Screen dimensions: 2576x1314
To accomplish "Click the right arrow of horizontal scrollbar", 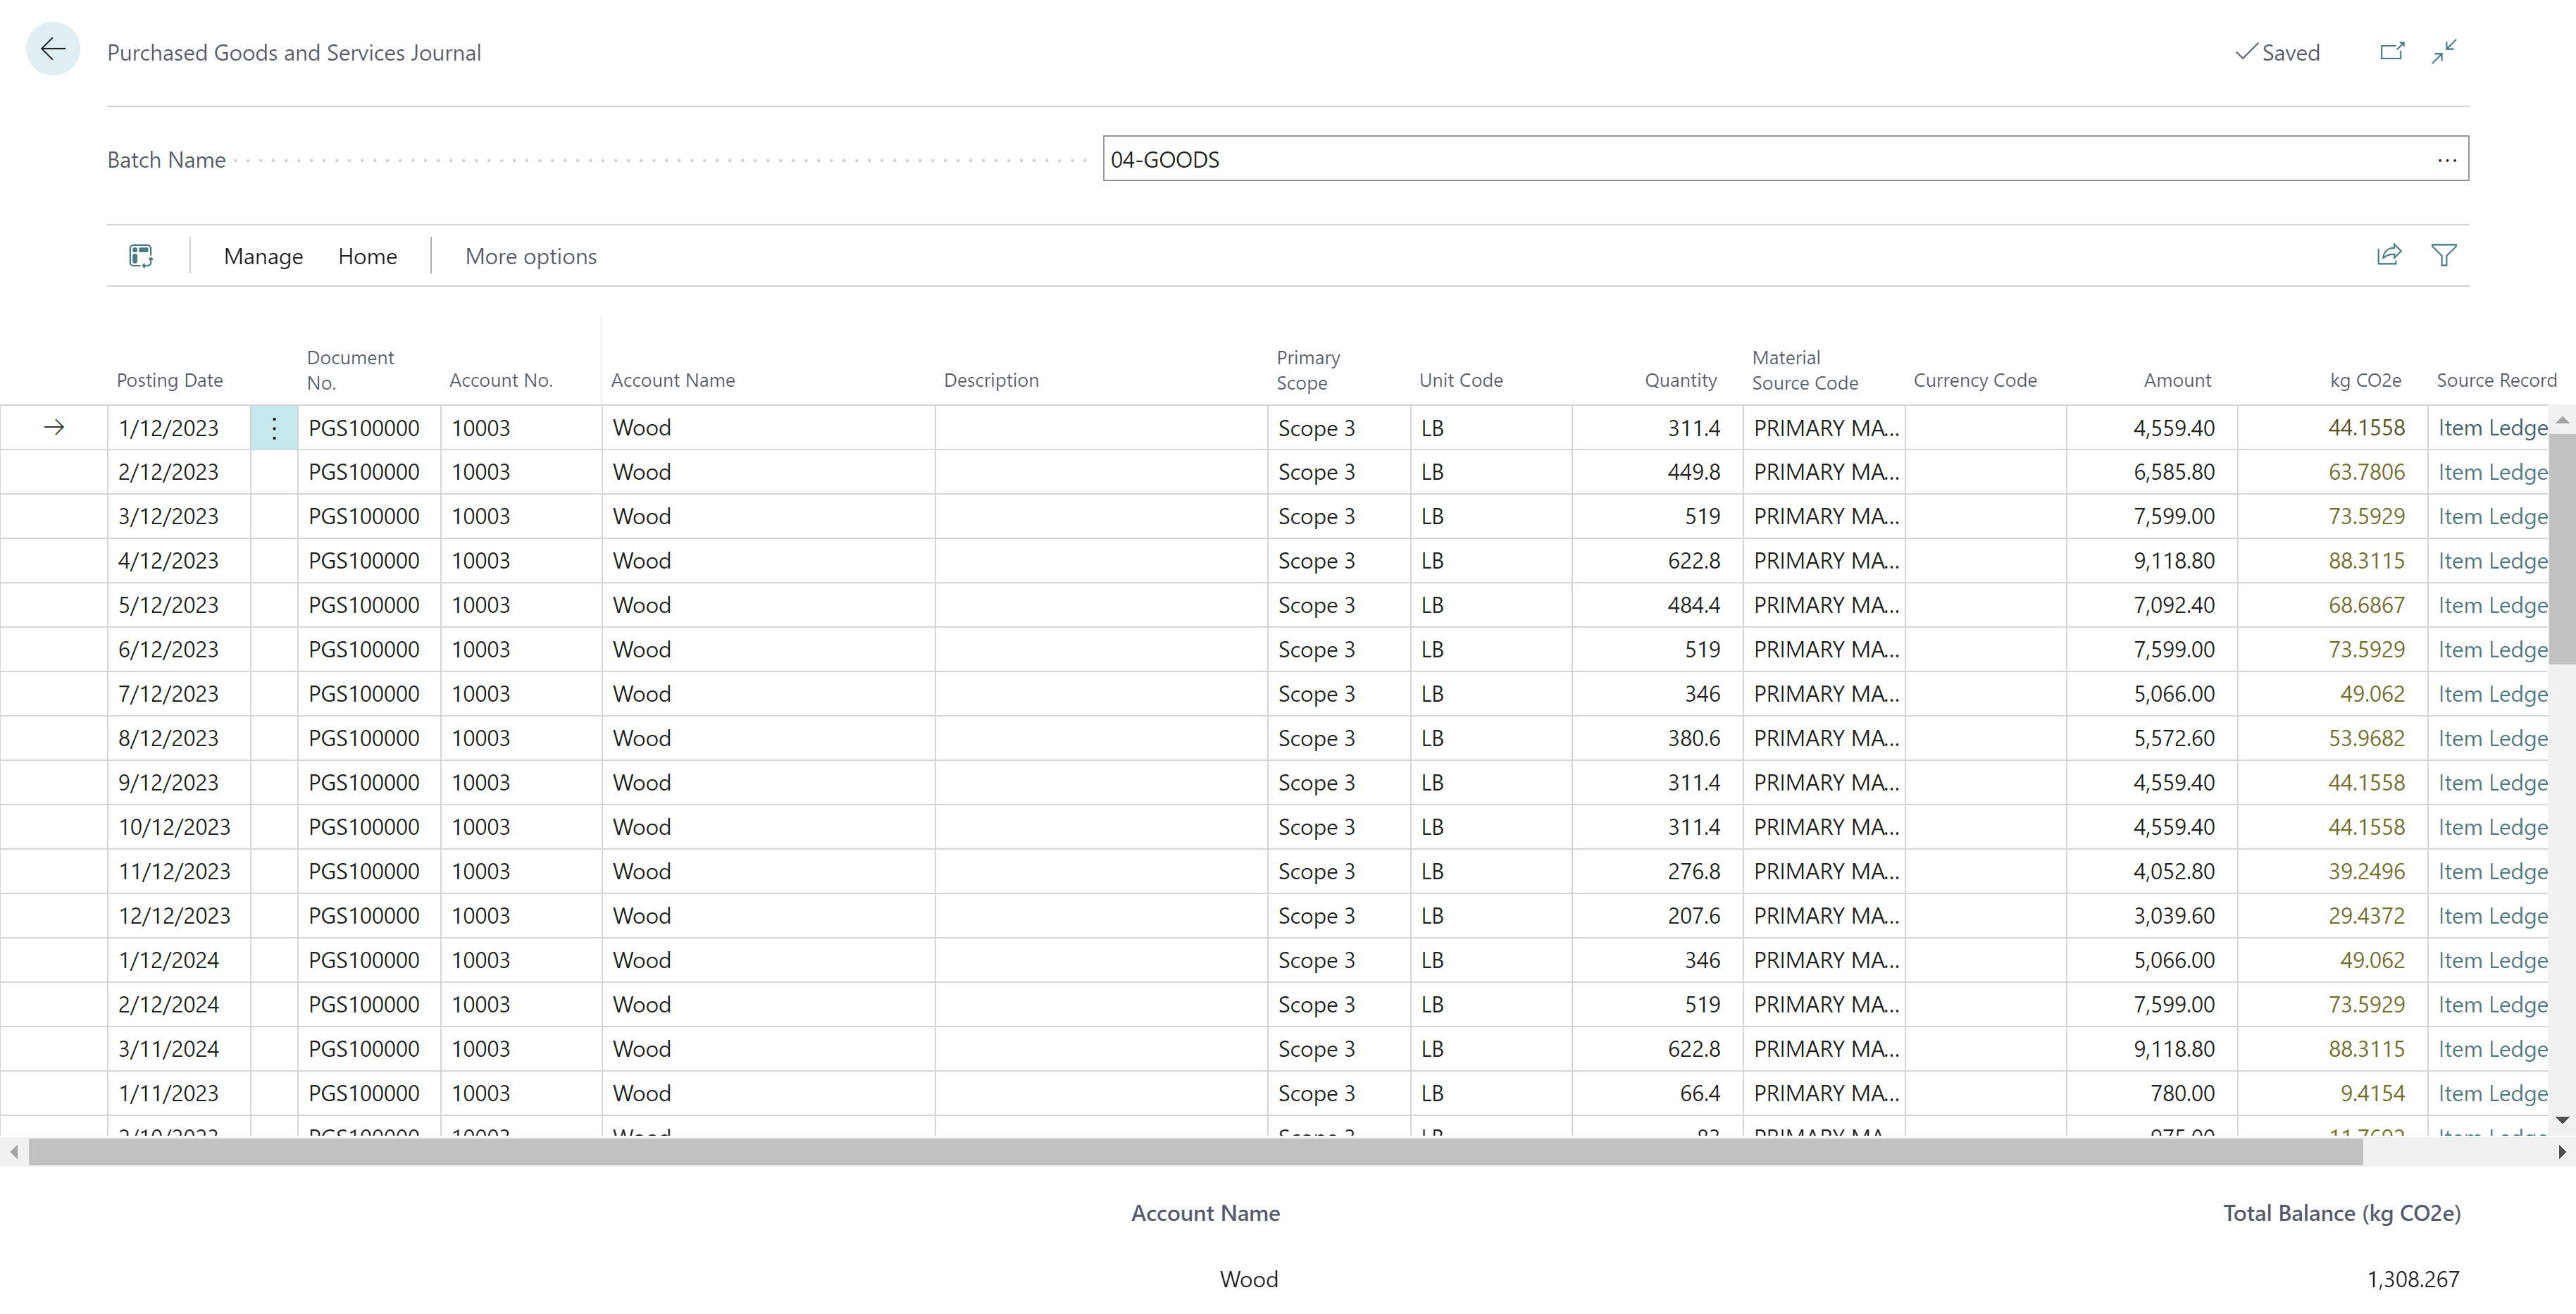I will 2561,1152.
